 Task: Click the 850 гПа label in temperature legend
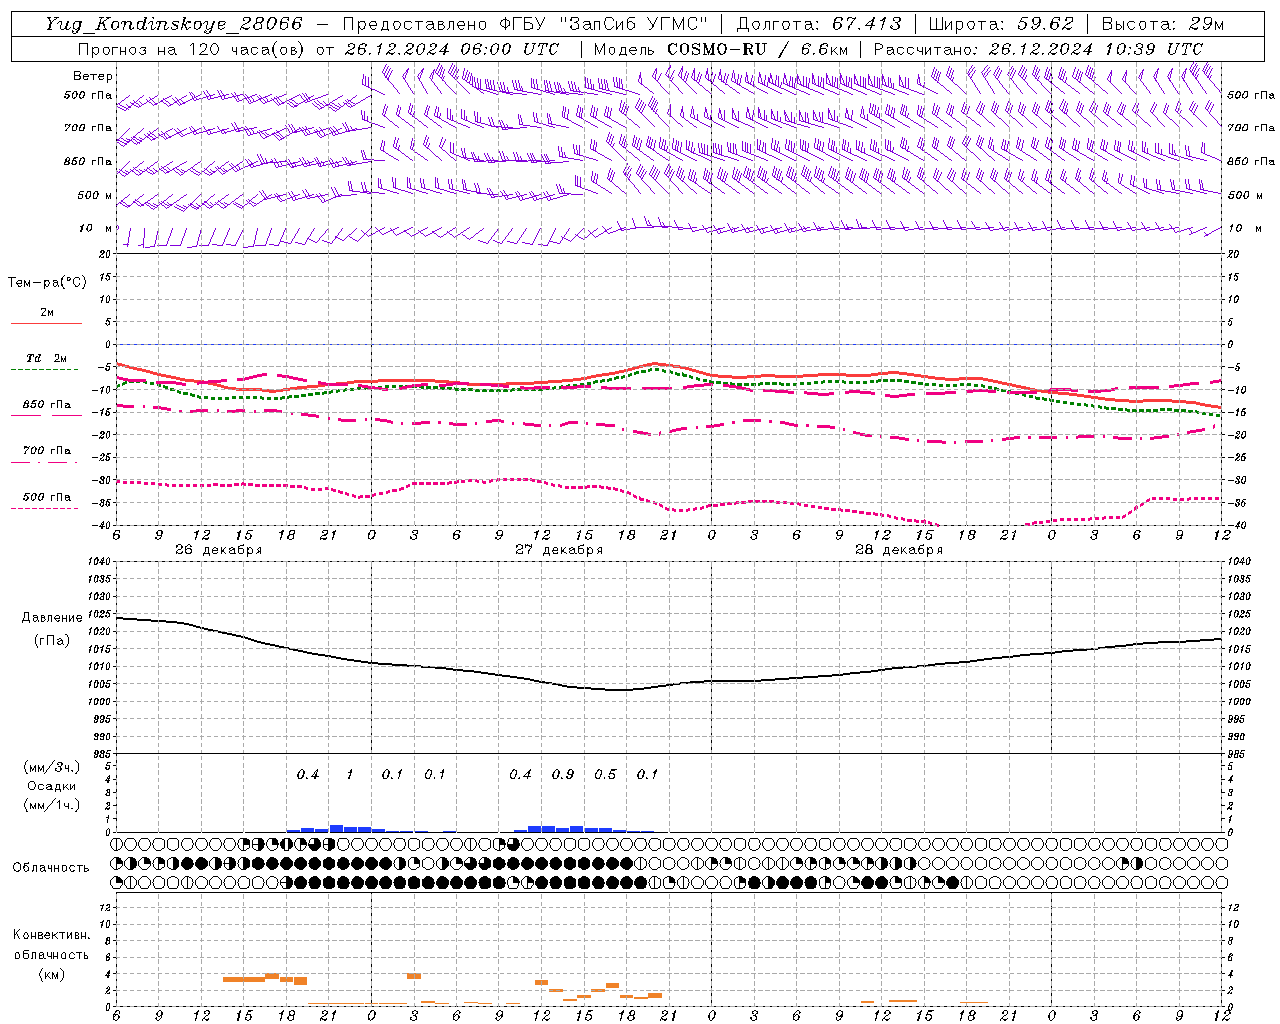pos(47,405)
